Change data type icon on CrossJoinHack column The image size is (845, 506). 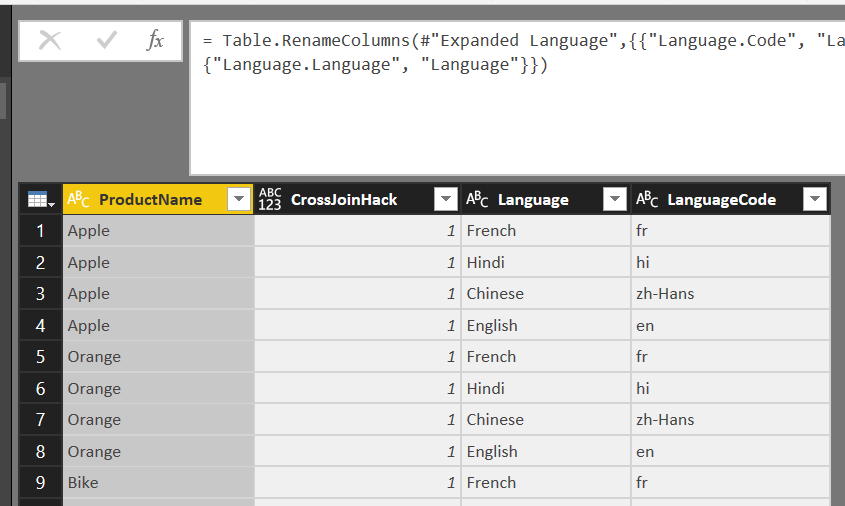tap(270, 199)
